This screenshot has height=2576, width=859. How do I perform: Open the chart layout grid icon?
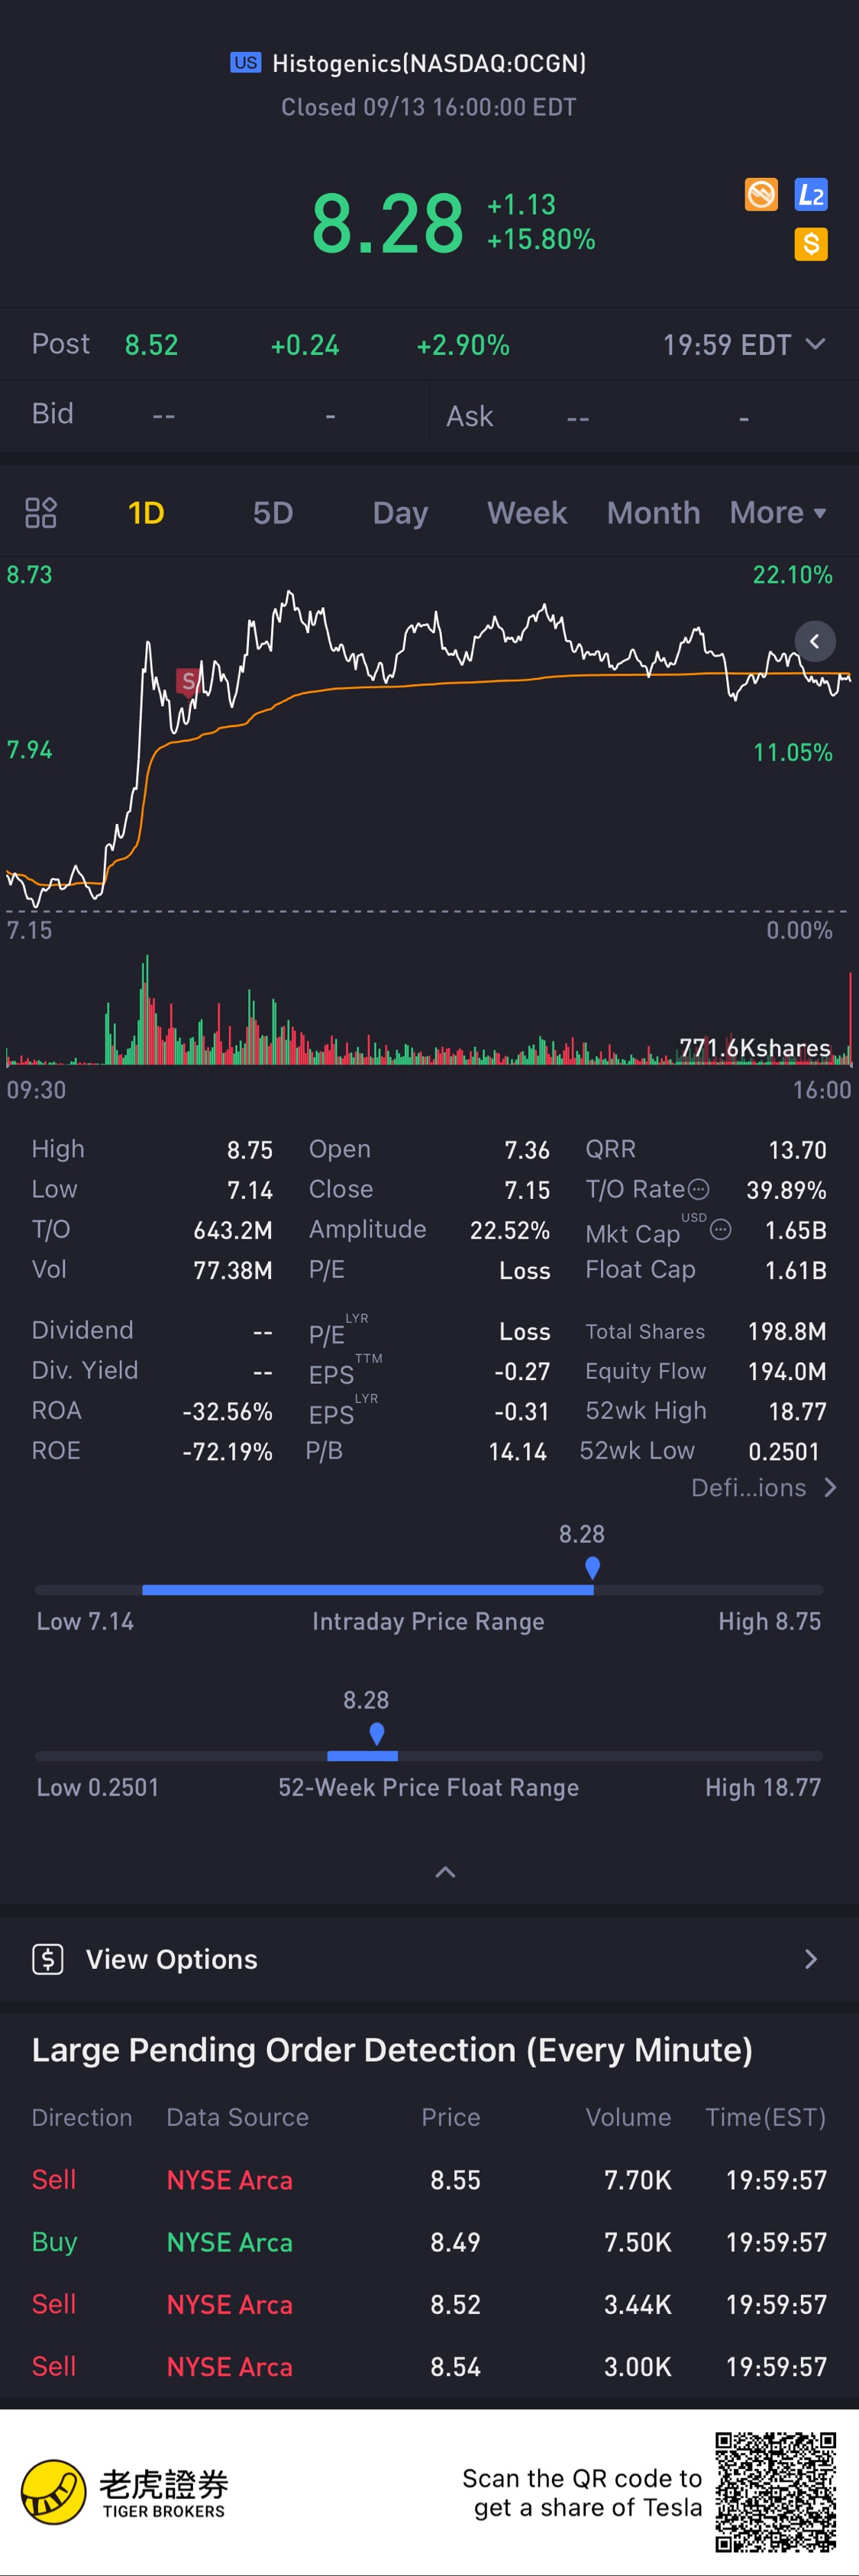(x=41, y=513)
